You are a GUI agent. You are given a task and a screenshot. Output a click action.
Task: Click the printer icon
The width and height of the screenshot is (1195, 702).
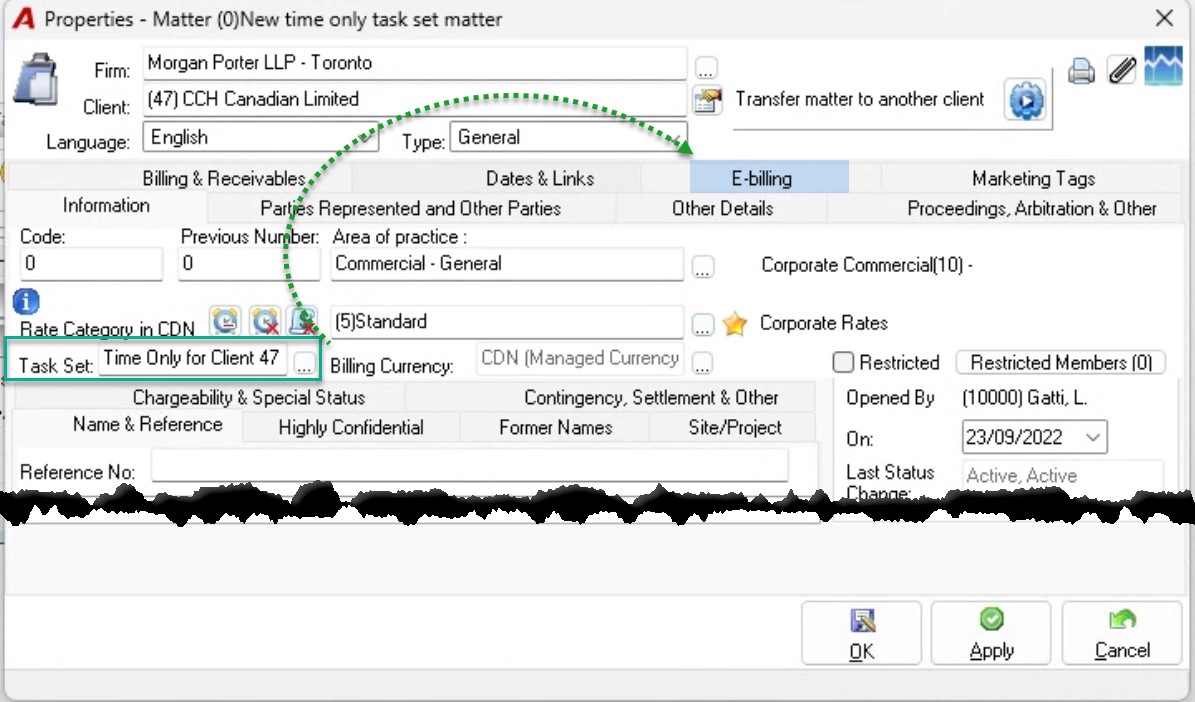click(x=1081, y=71)
